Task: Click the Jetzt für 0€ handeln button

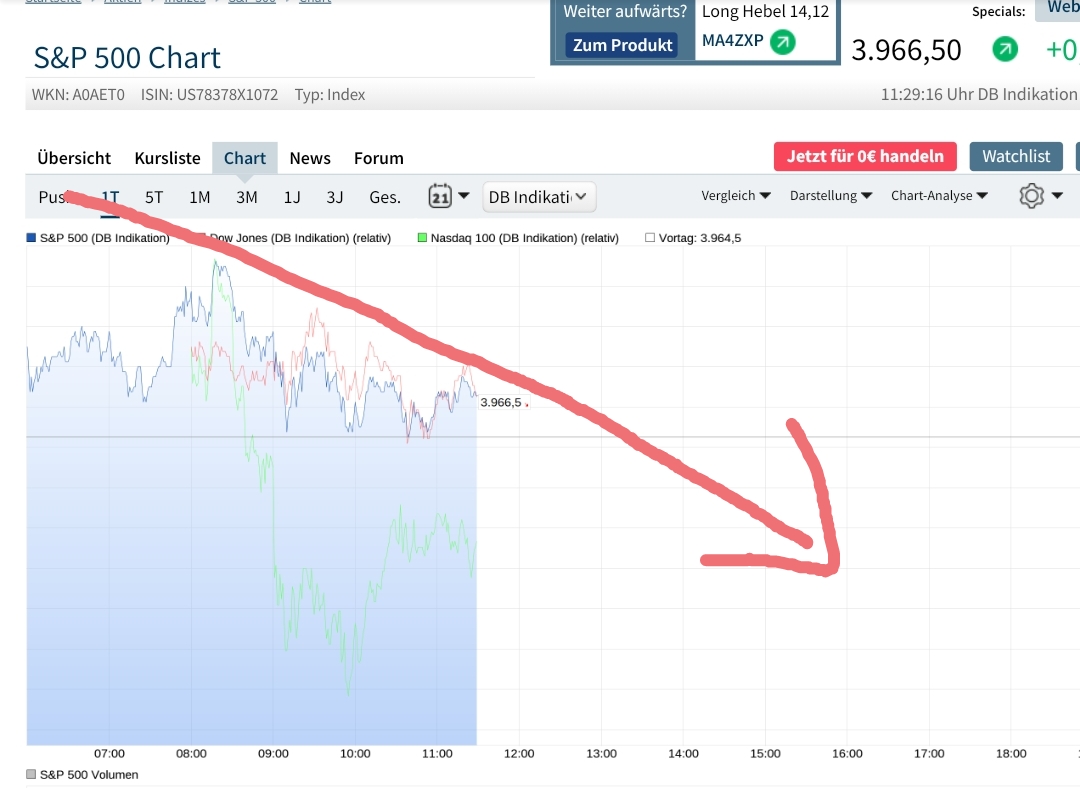Action: pyautogui.click(x=864, y=156)
